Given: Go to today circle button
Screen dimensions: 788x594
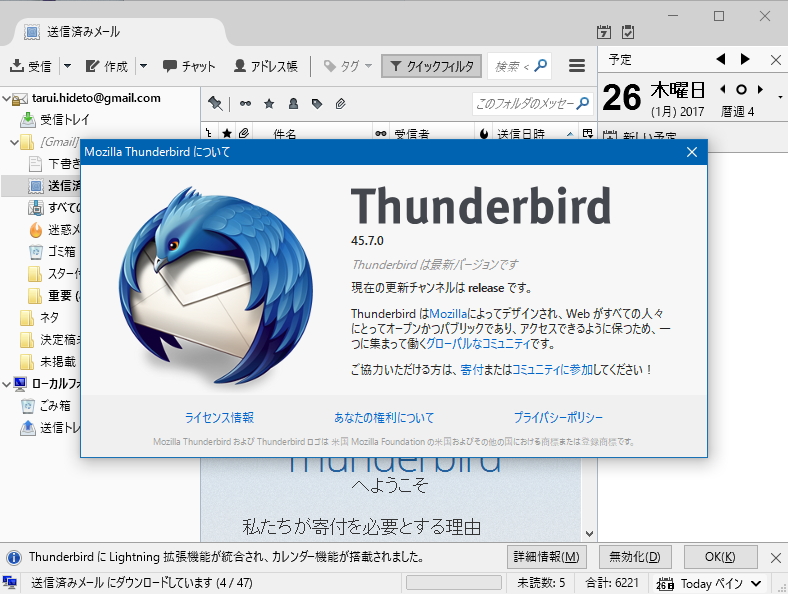Looking at the screenshot, I should coord(741,90).
